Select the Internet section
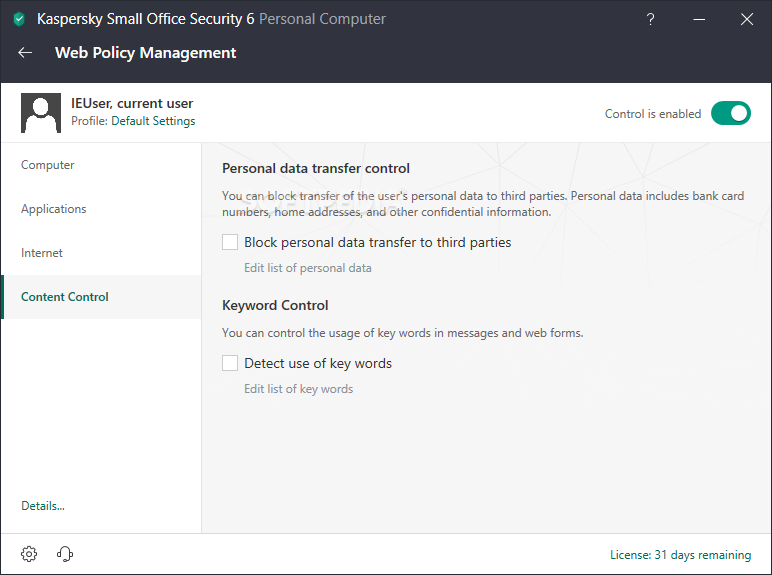 pyautogui.click(x=101, y=253)
